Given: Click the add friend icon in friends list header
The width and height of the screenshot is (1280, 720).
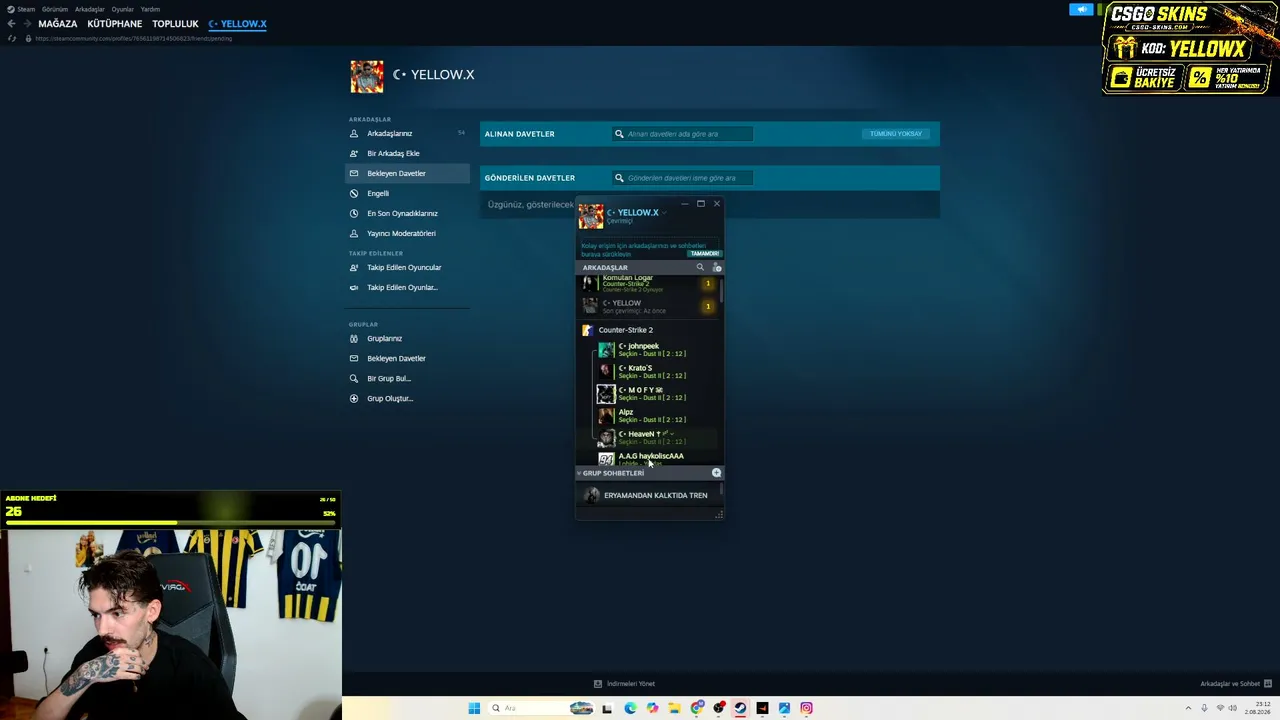Looking at the screenshot, I should (x=717, y=267).
